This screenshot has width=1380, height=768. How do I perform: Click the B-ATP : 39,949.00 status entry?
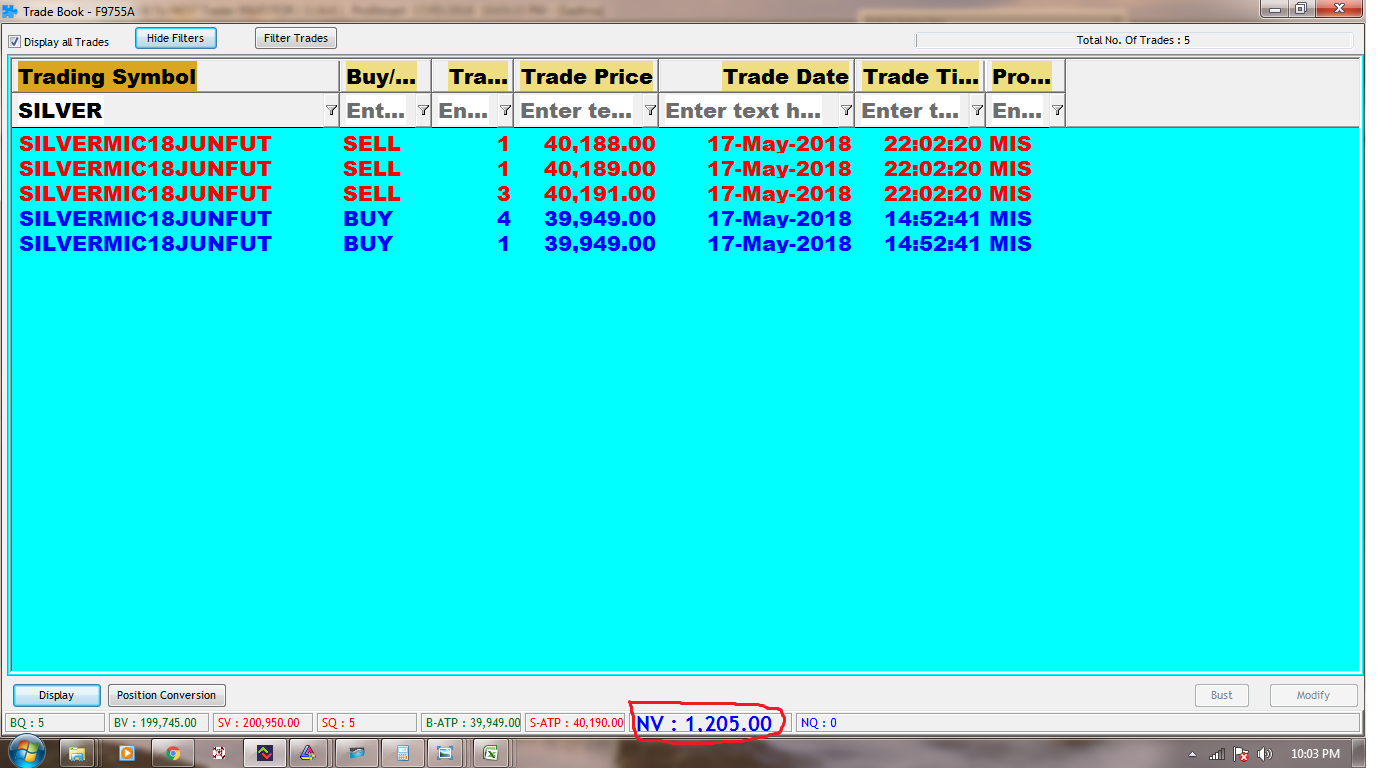472,722
